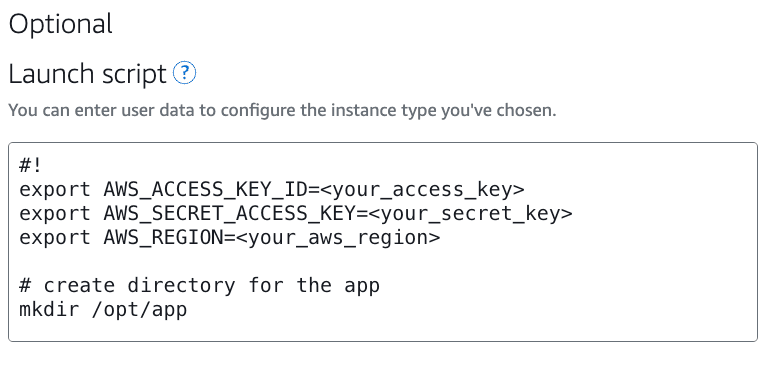Click the AWS_ACCESS_KEY_ID export line
Viewport: 780px width, 369px height.
tap(272, 190)
